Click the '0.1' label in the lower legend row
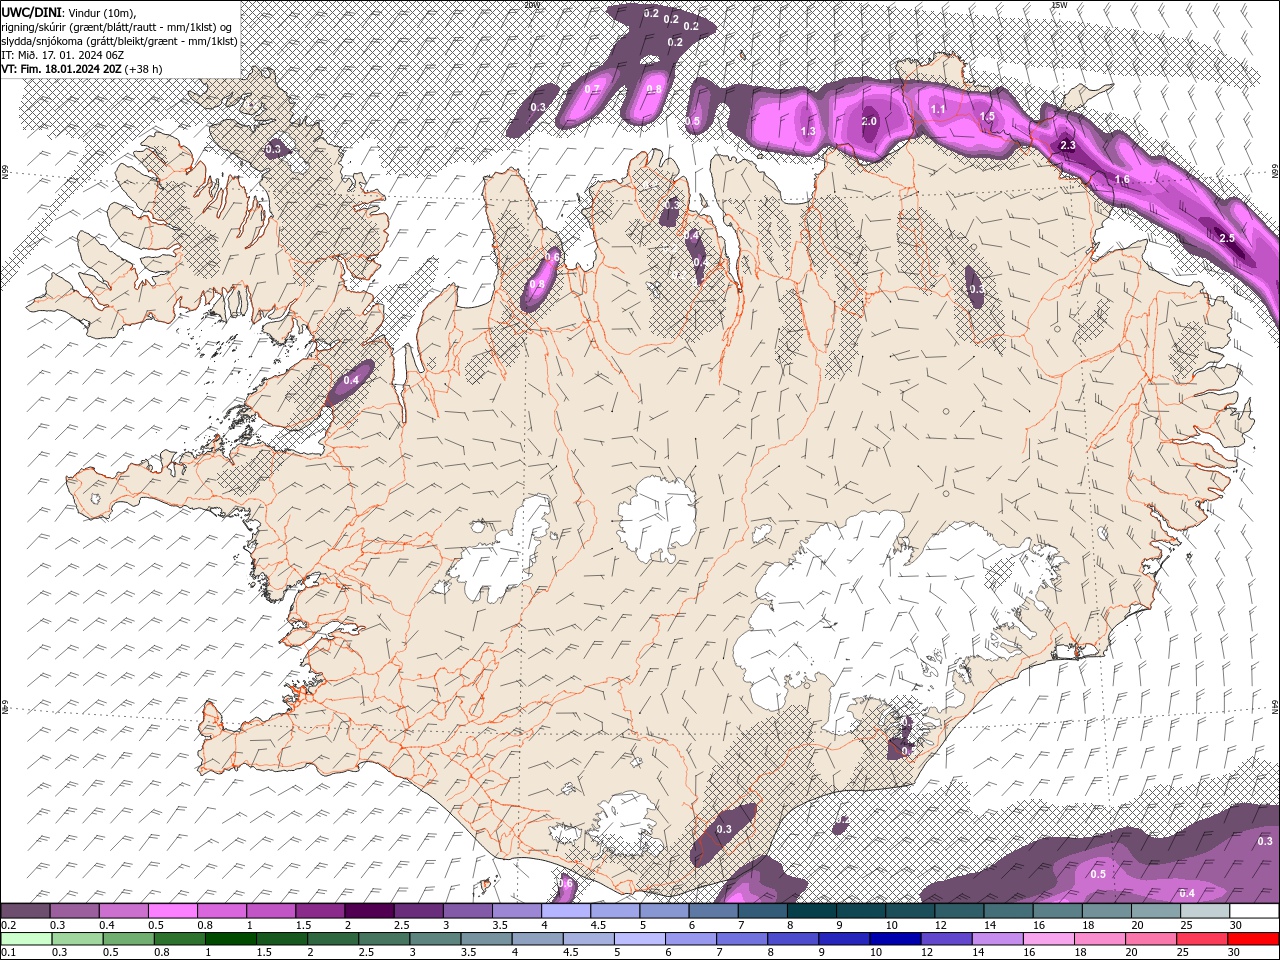 8,953
